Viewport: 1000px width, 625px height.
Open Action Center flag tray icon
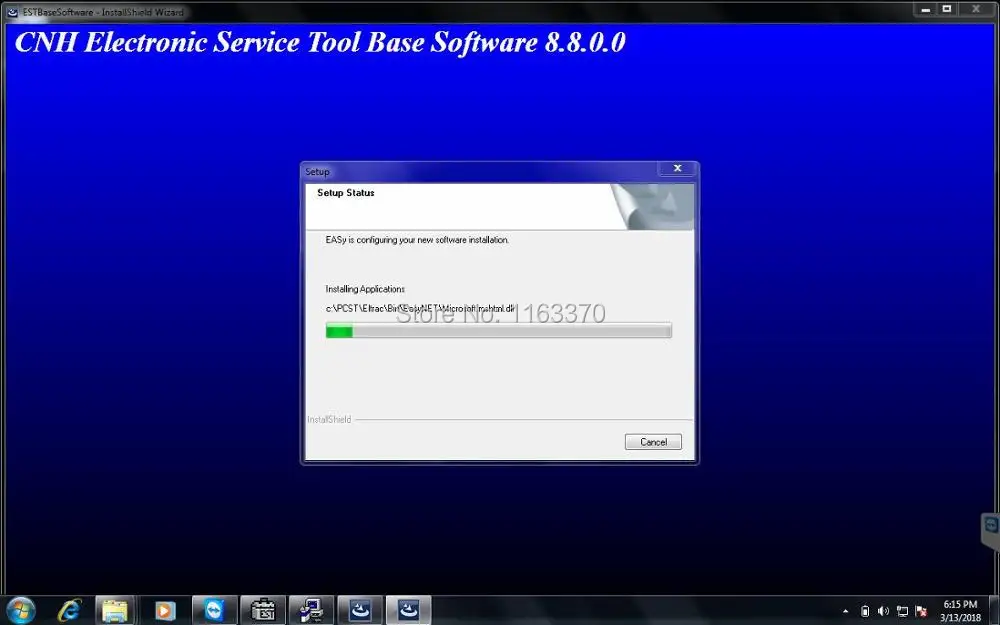920,612
